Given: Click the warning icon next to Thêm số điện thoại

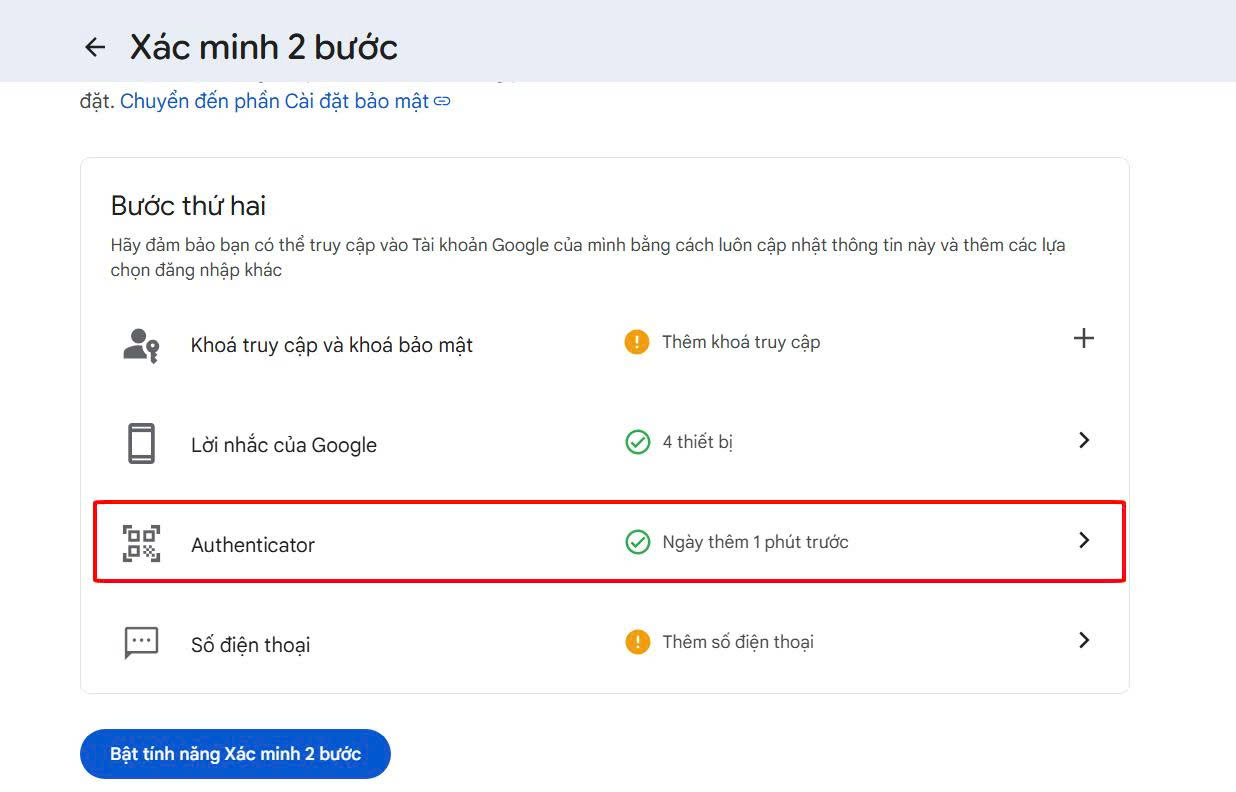Looking at the screenshot, I should [x=637, y=641].
